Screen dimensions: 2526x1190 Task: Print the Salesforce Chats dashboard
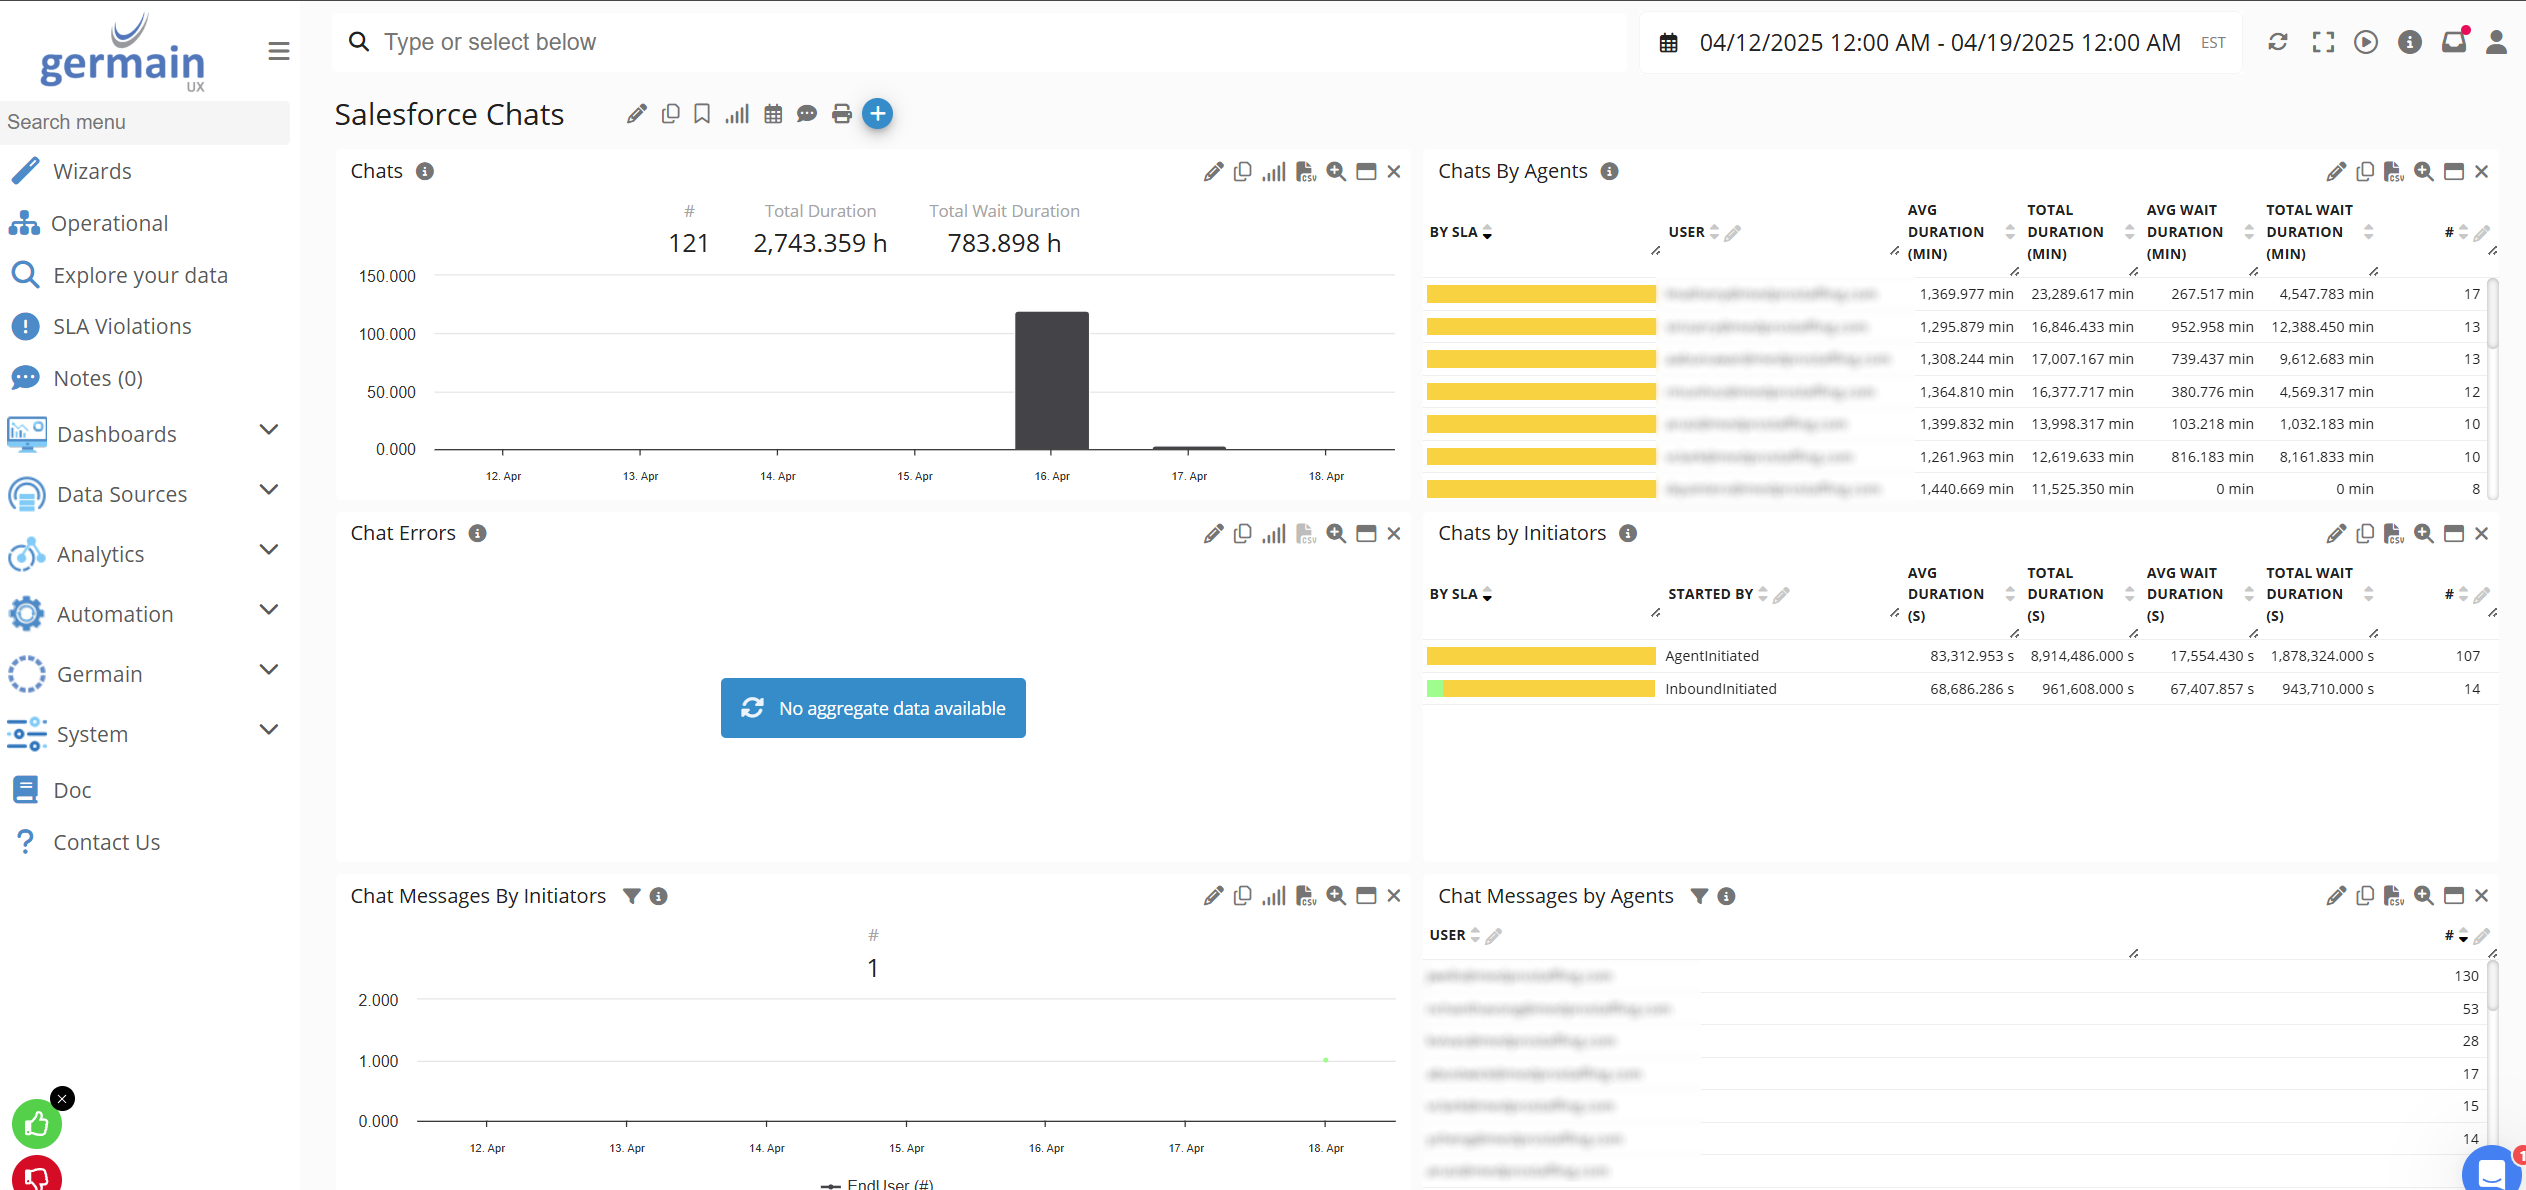click(841, 114)
